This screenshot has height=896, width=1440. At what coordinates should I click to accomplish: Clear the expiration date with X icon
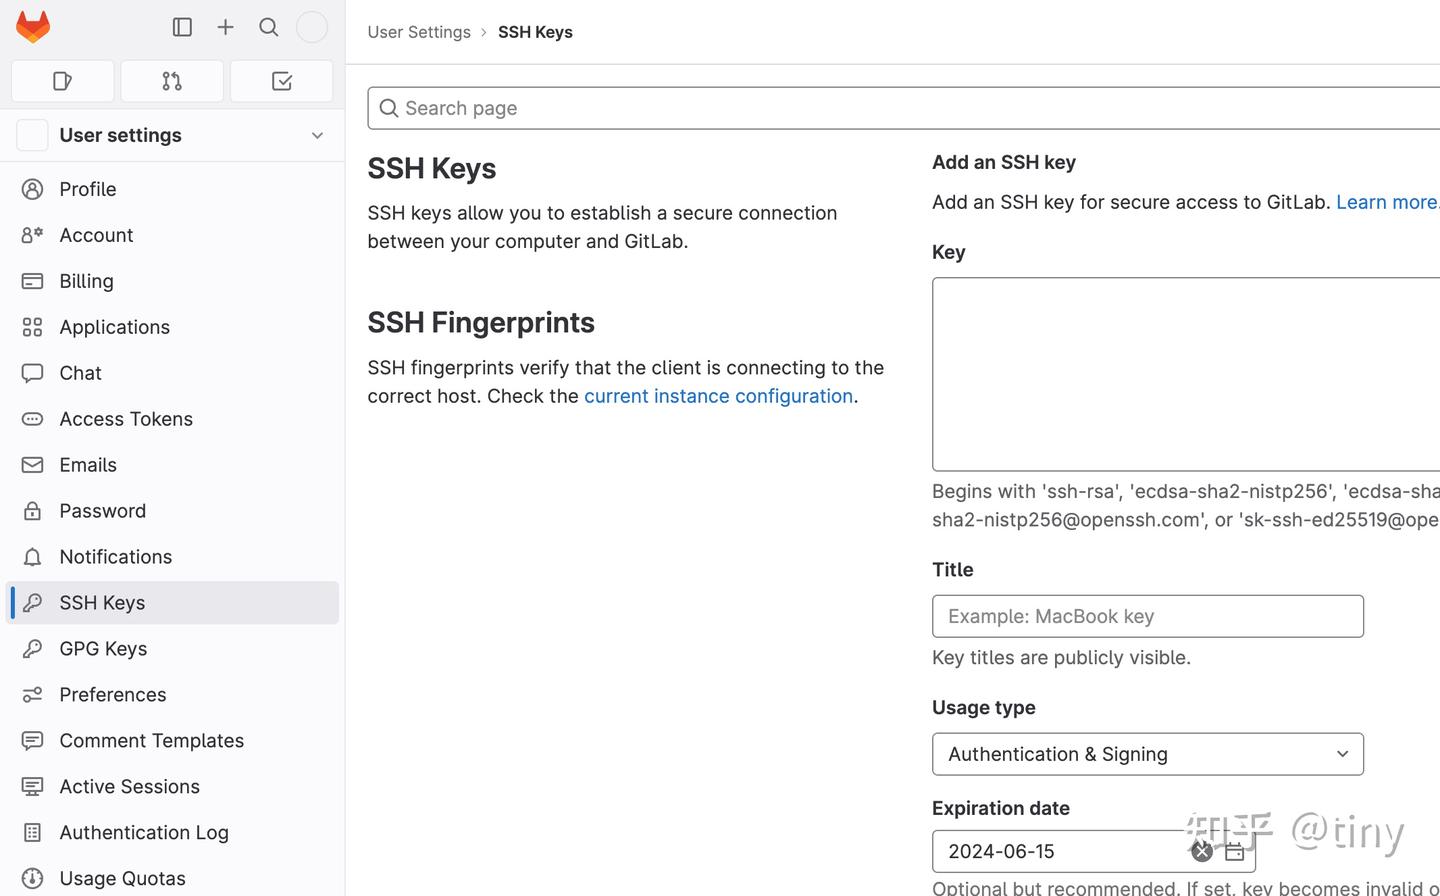click(1202, 852)
